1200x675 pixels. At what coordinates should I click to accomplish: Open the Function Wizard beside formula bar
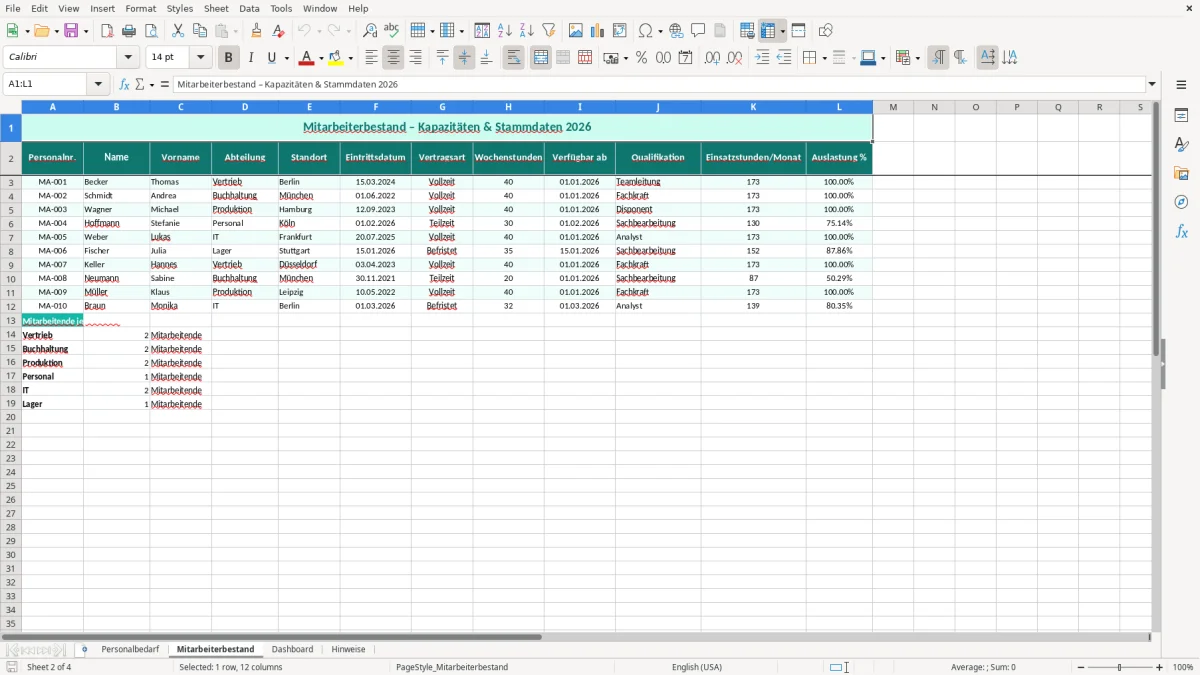(x=124, y=85)
